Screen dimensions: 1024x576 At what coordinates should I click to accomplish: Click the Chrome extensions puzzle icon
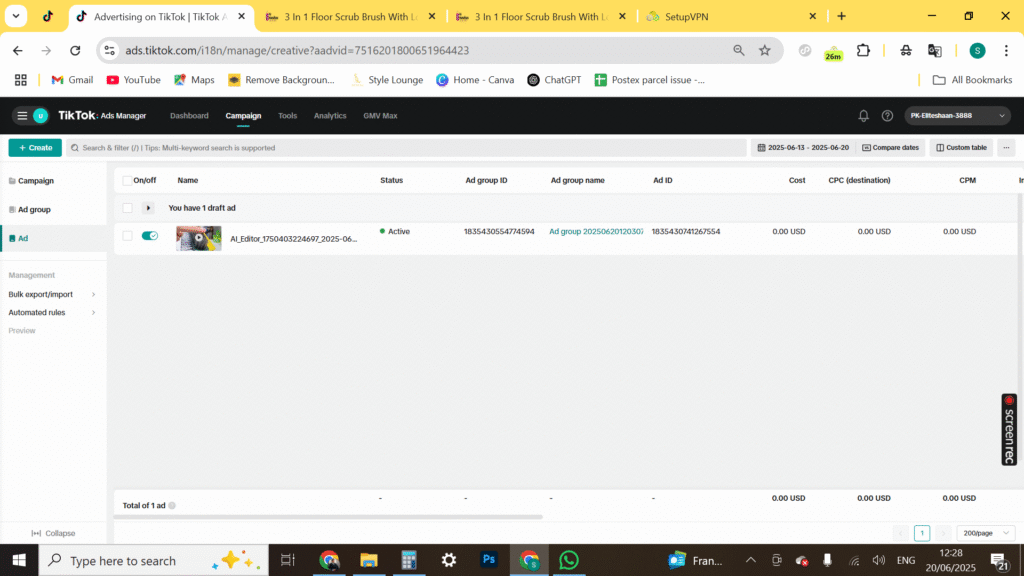point(864,50)
